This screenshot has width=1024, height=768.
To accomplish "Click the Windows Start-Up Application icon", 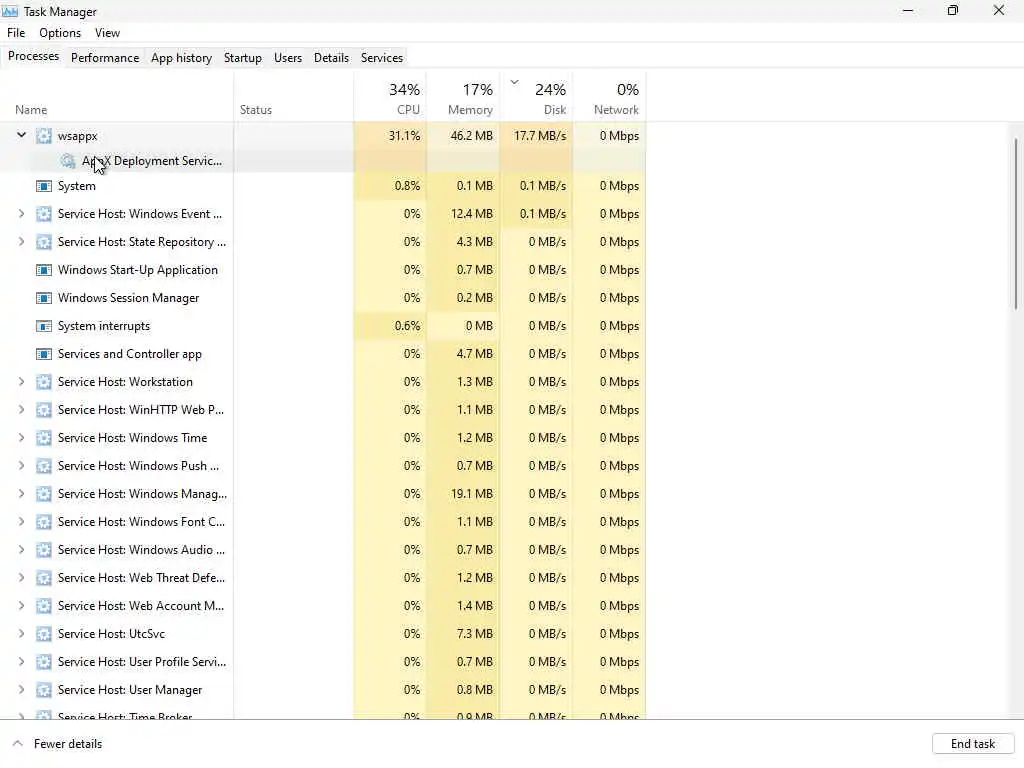I will coord(44,270).
